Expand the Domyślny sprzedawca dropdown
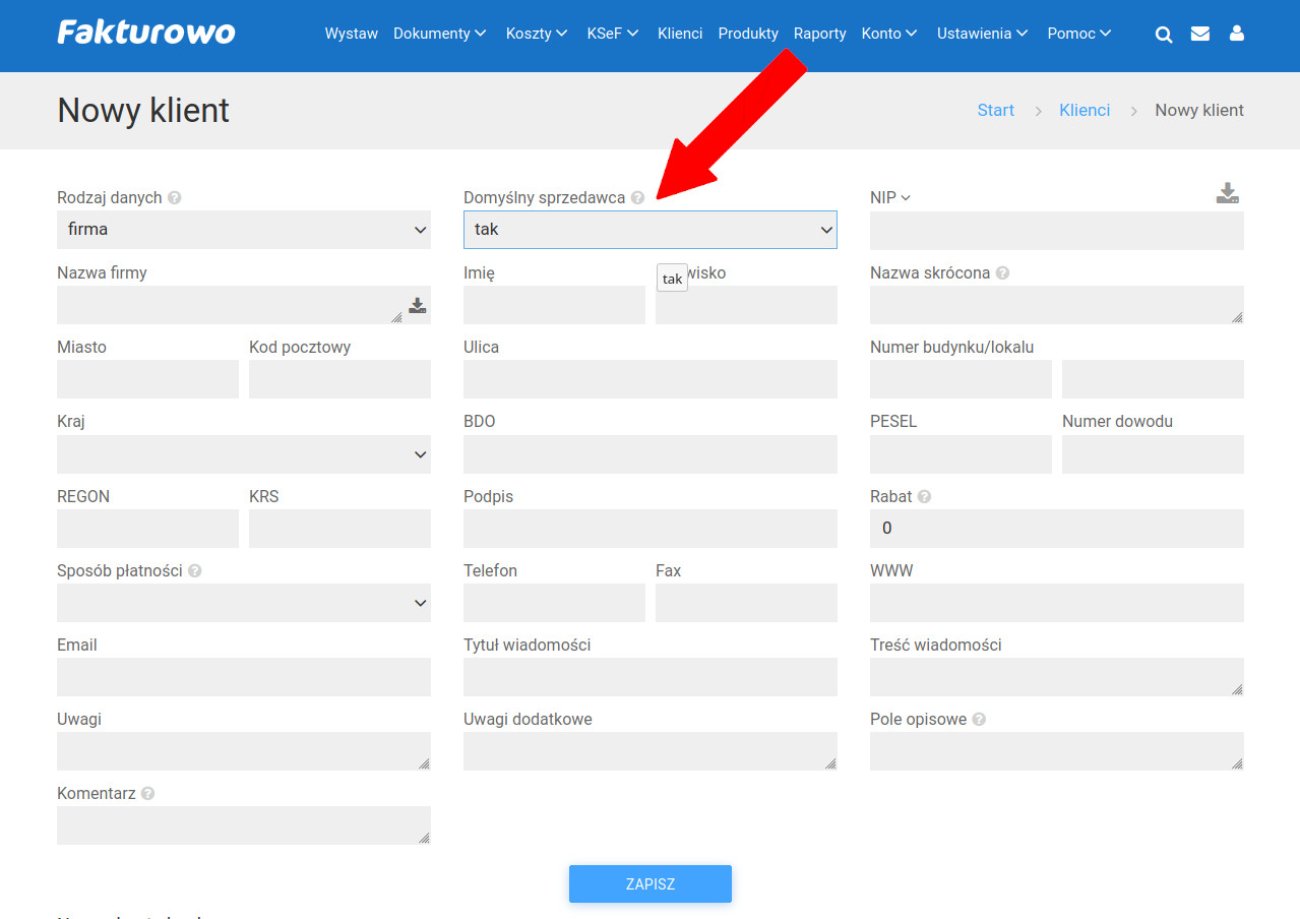Screen dimensions: 1300x919 click(650, 230)
